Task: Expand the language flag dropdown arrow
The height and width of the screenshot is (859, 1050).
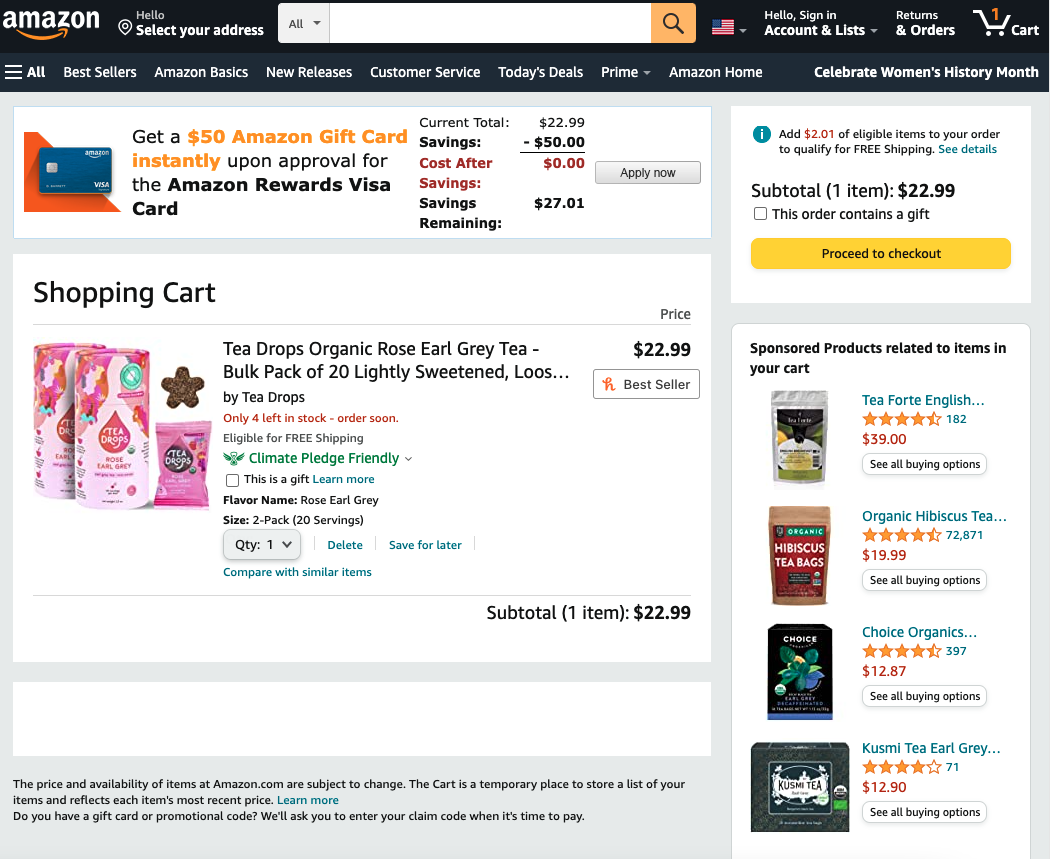Action: (743, 31)
